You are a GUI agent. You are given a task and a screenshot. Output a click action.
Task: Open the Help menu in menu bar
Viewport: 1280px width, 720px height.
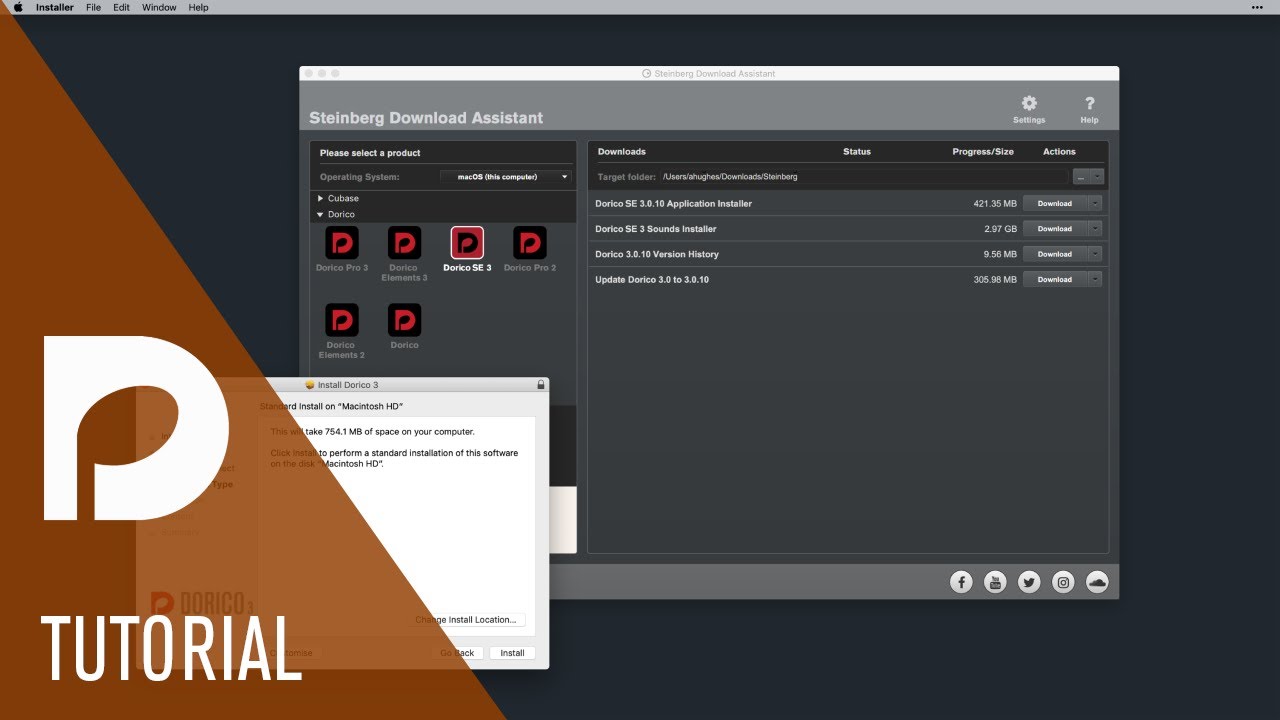198,7
